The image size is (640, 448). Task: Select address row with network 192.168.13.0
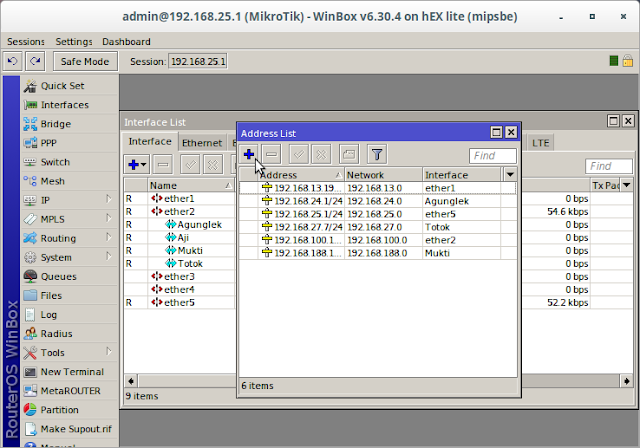[x=378, y=188]
